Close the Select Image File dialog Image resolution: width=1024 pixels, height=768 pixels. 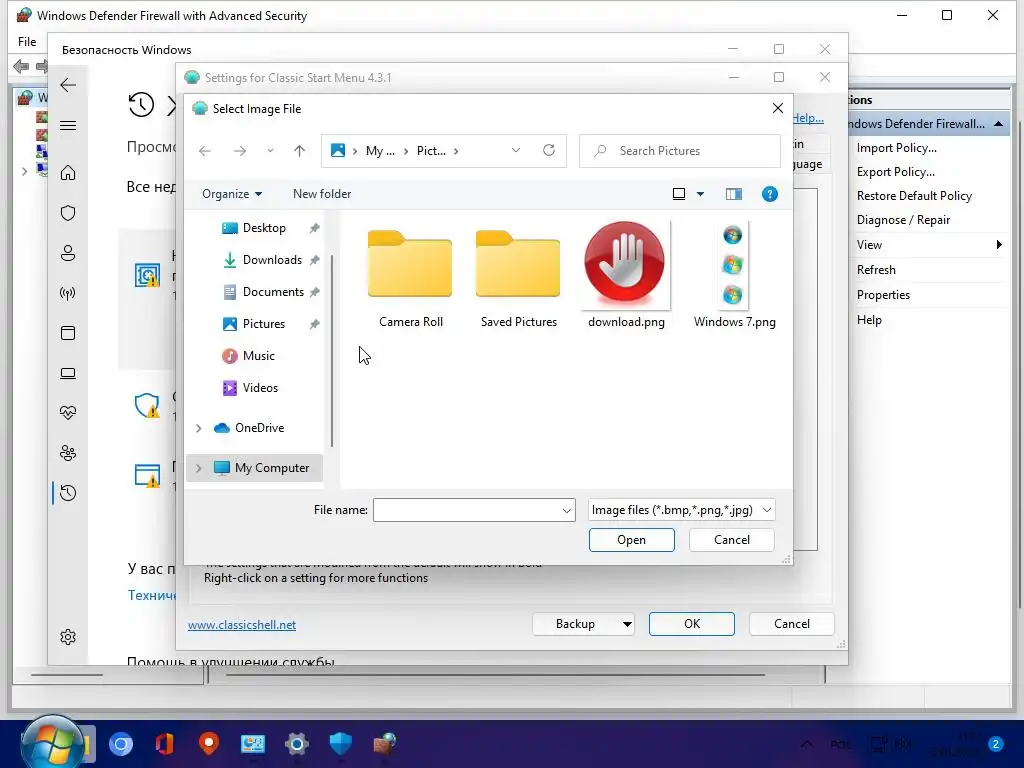777,108
